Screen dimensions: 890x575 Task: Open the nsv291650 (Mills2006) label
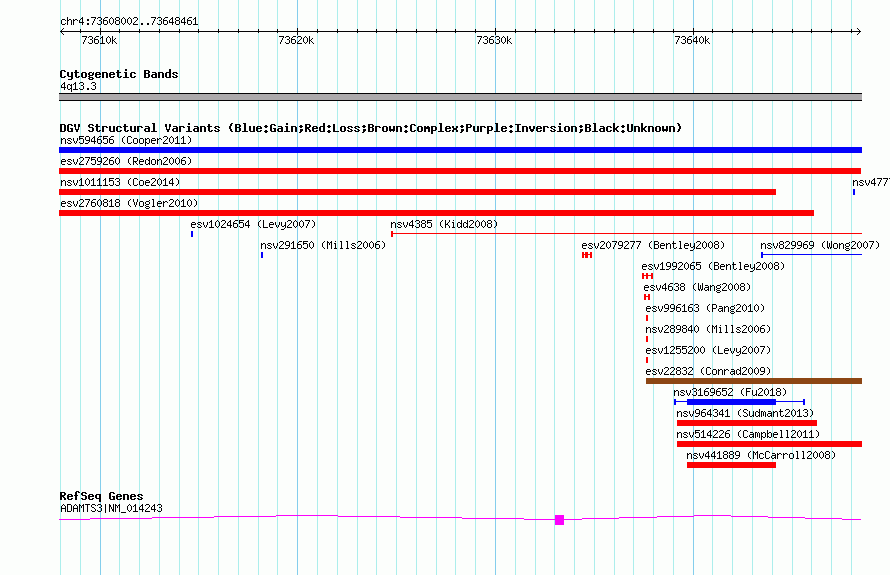coord(323,245)
